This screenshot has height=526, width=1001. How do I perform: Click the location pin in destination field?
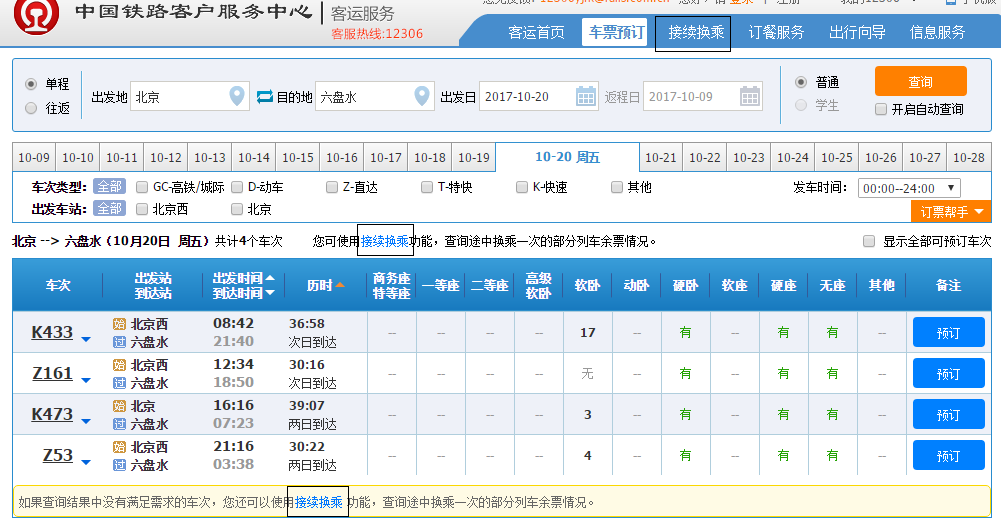pos(422,97)
